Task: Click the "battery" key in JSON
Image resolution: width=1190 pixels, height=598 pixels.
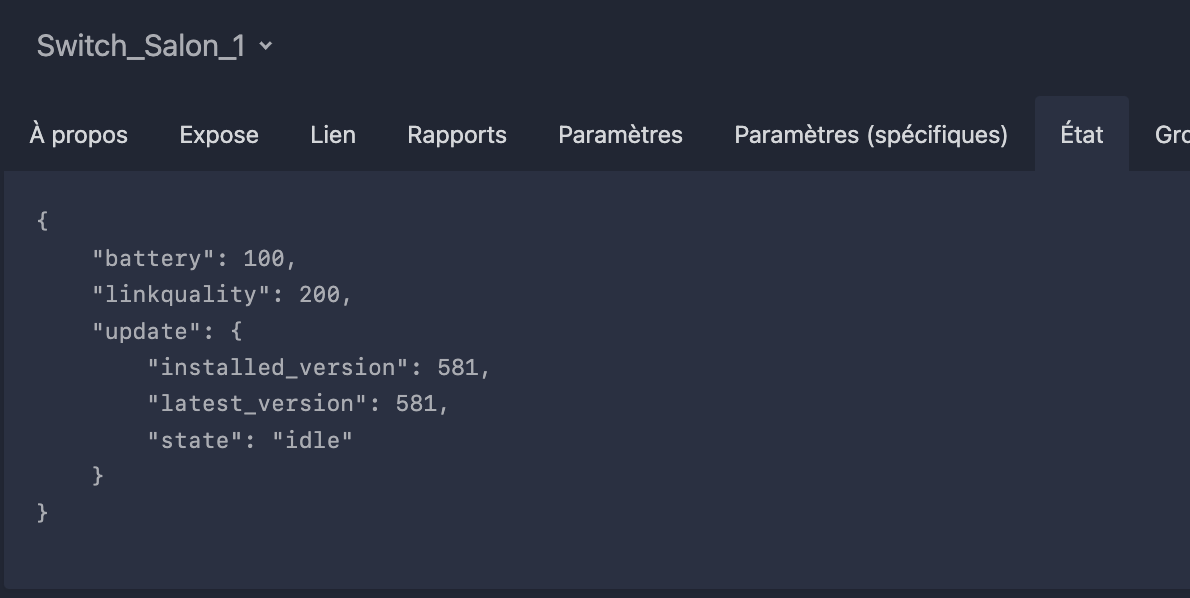Action: coord(154,258)
